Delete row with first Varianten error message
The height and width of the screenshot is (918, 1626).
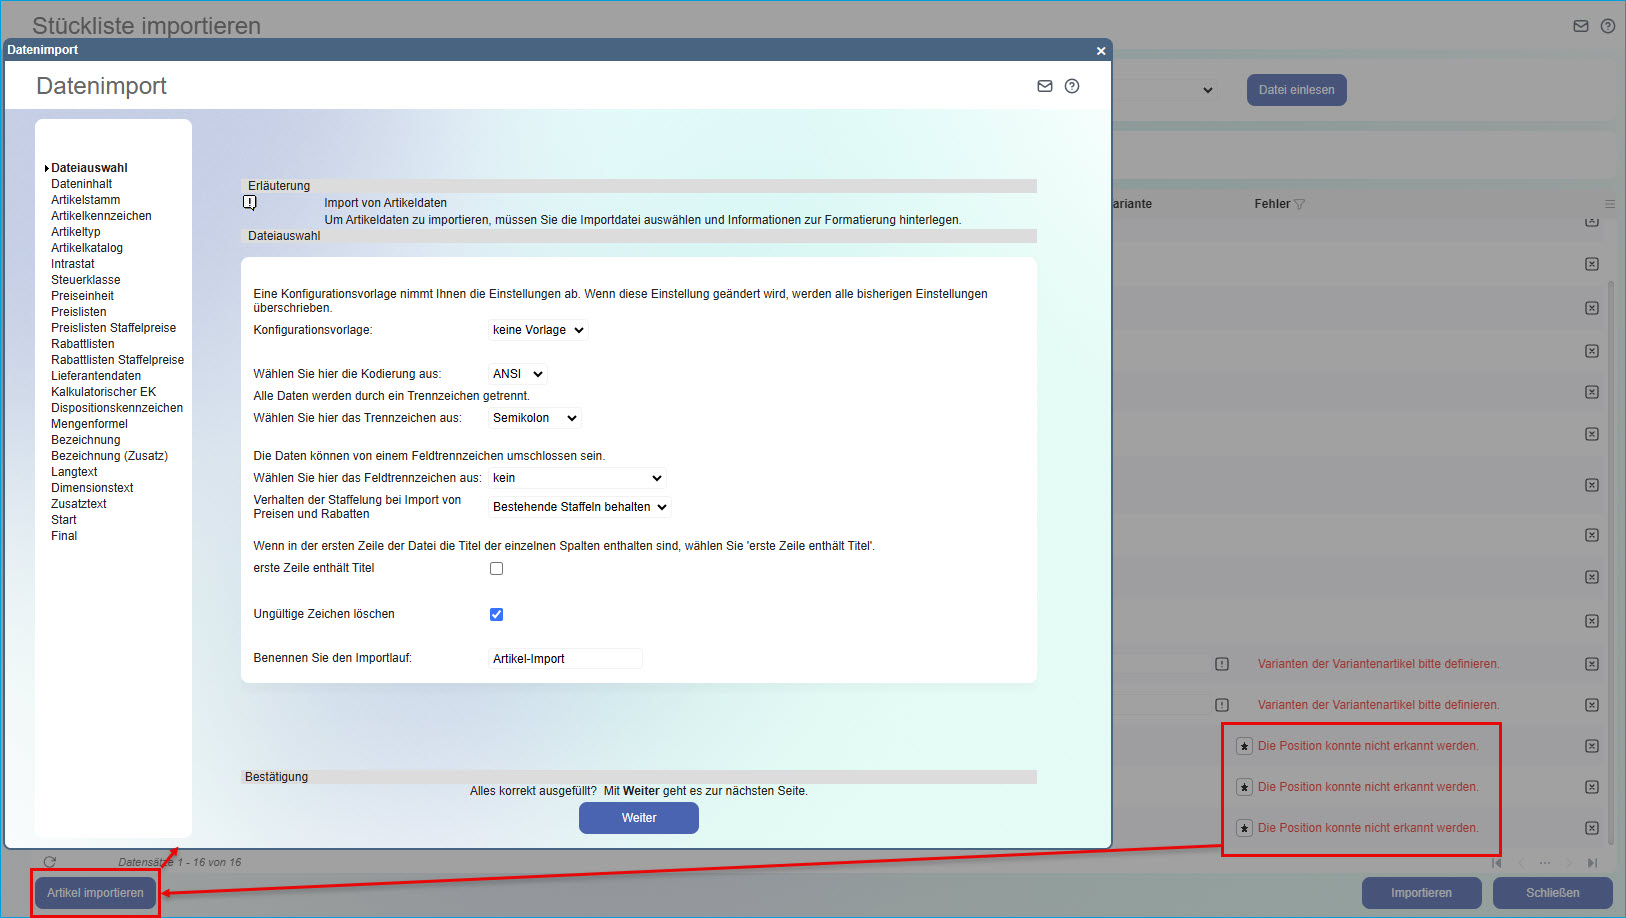point(1592,664)
